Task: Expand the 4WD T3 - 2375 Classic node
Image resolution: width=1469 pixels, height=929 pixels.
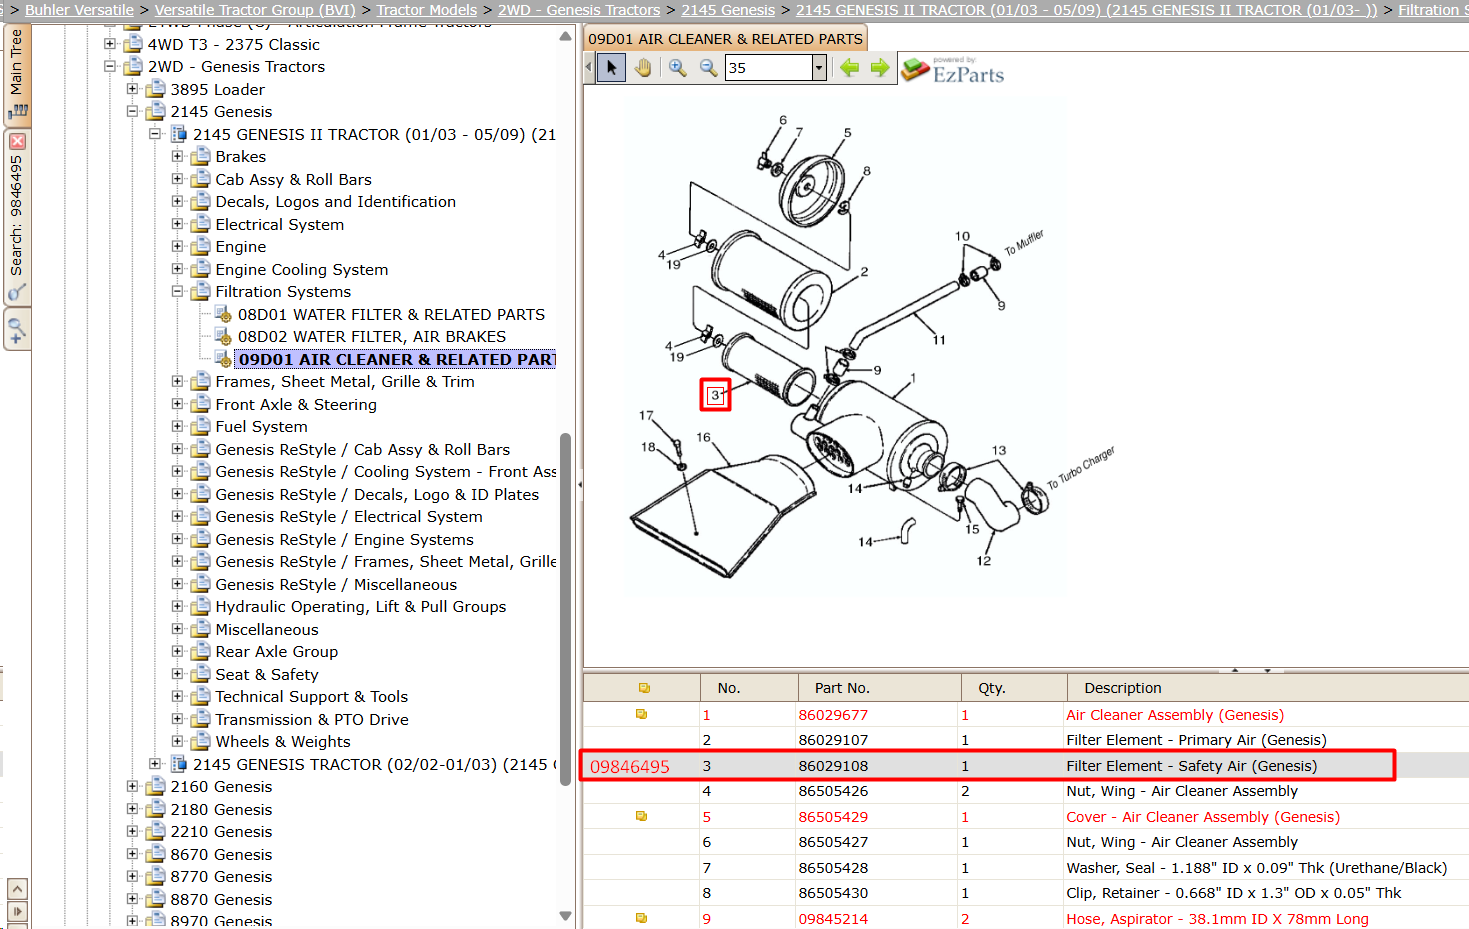Action: point(110,44)
